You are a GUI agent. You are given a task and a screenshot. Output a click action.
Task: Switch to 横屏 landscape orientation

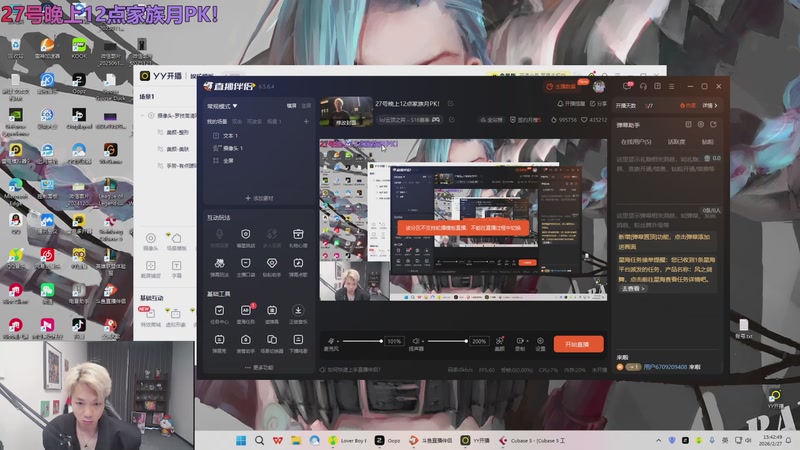point(291,106)
